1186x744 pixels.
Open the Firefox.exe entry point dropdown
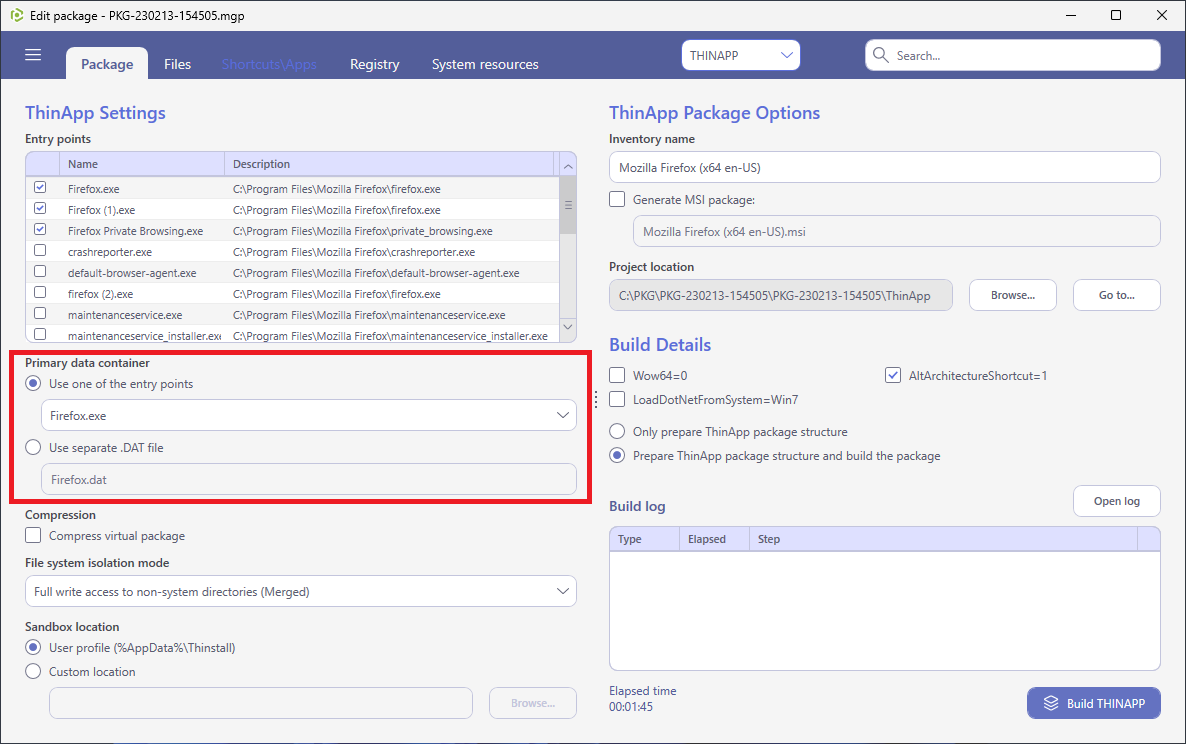pyautogui.click(x=309, y=415)
